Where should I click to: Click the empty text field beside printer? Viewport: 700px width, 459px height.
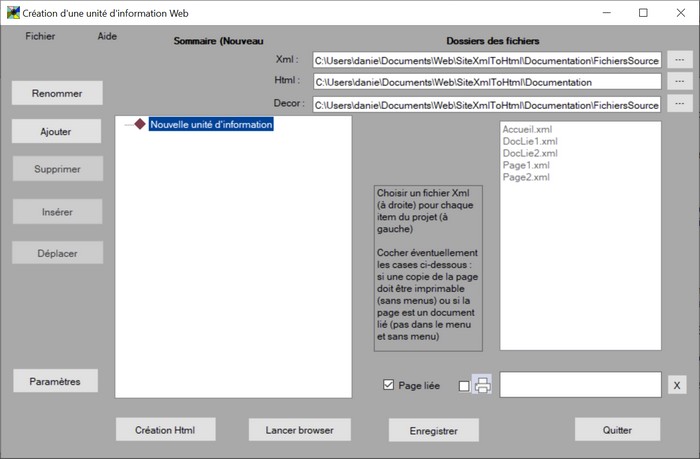(x=580, y=385)
